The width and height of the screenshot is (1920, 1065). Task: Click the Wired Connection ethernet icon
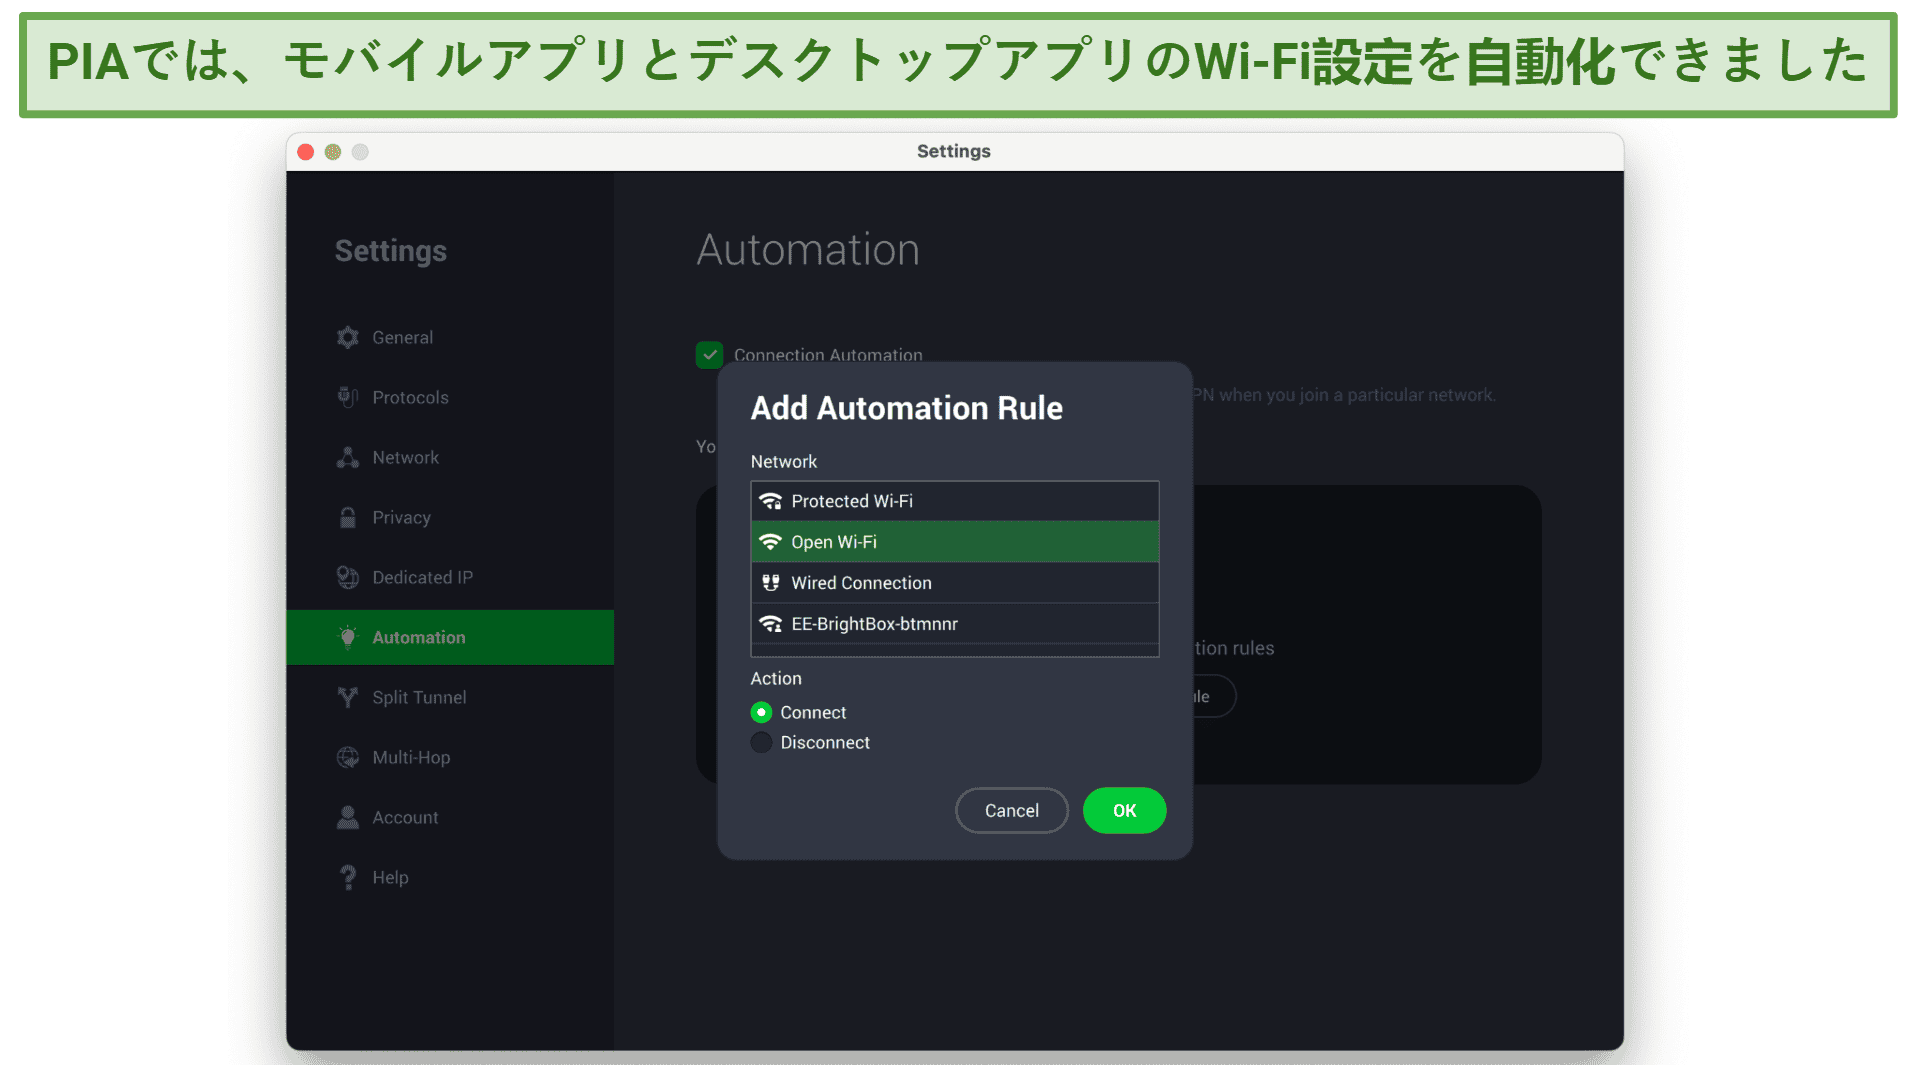tap(770, 583)
